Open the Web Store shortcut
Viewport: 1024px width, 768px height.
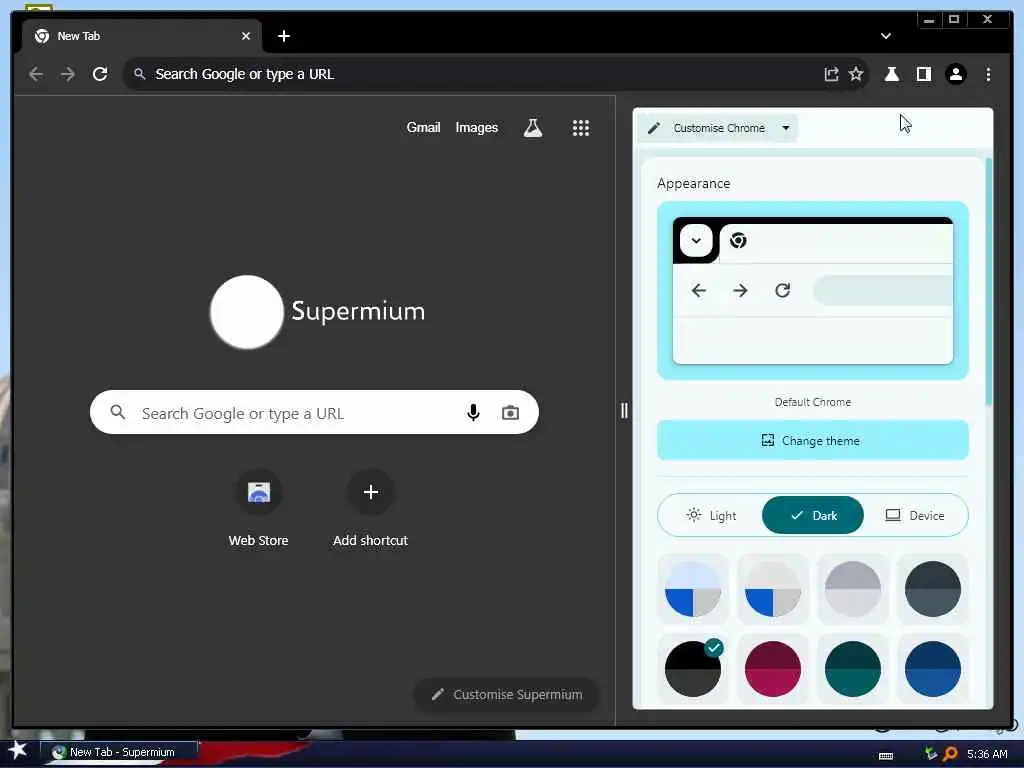(259, 509)
